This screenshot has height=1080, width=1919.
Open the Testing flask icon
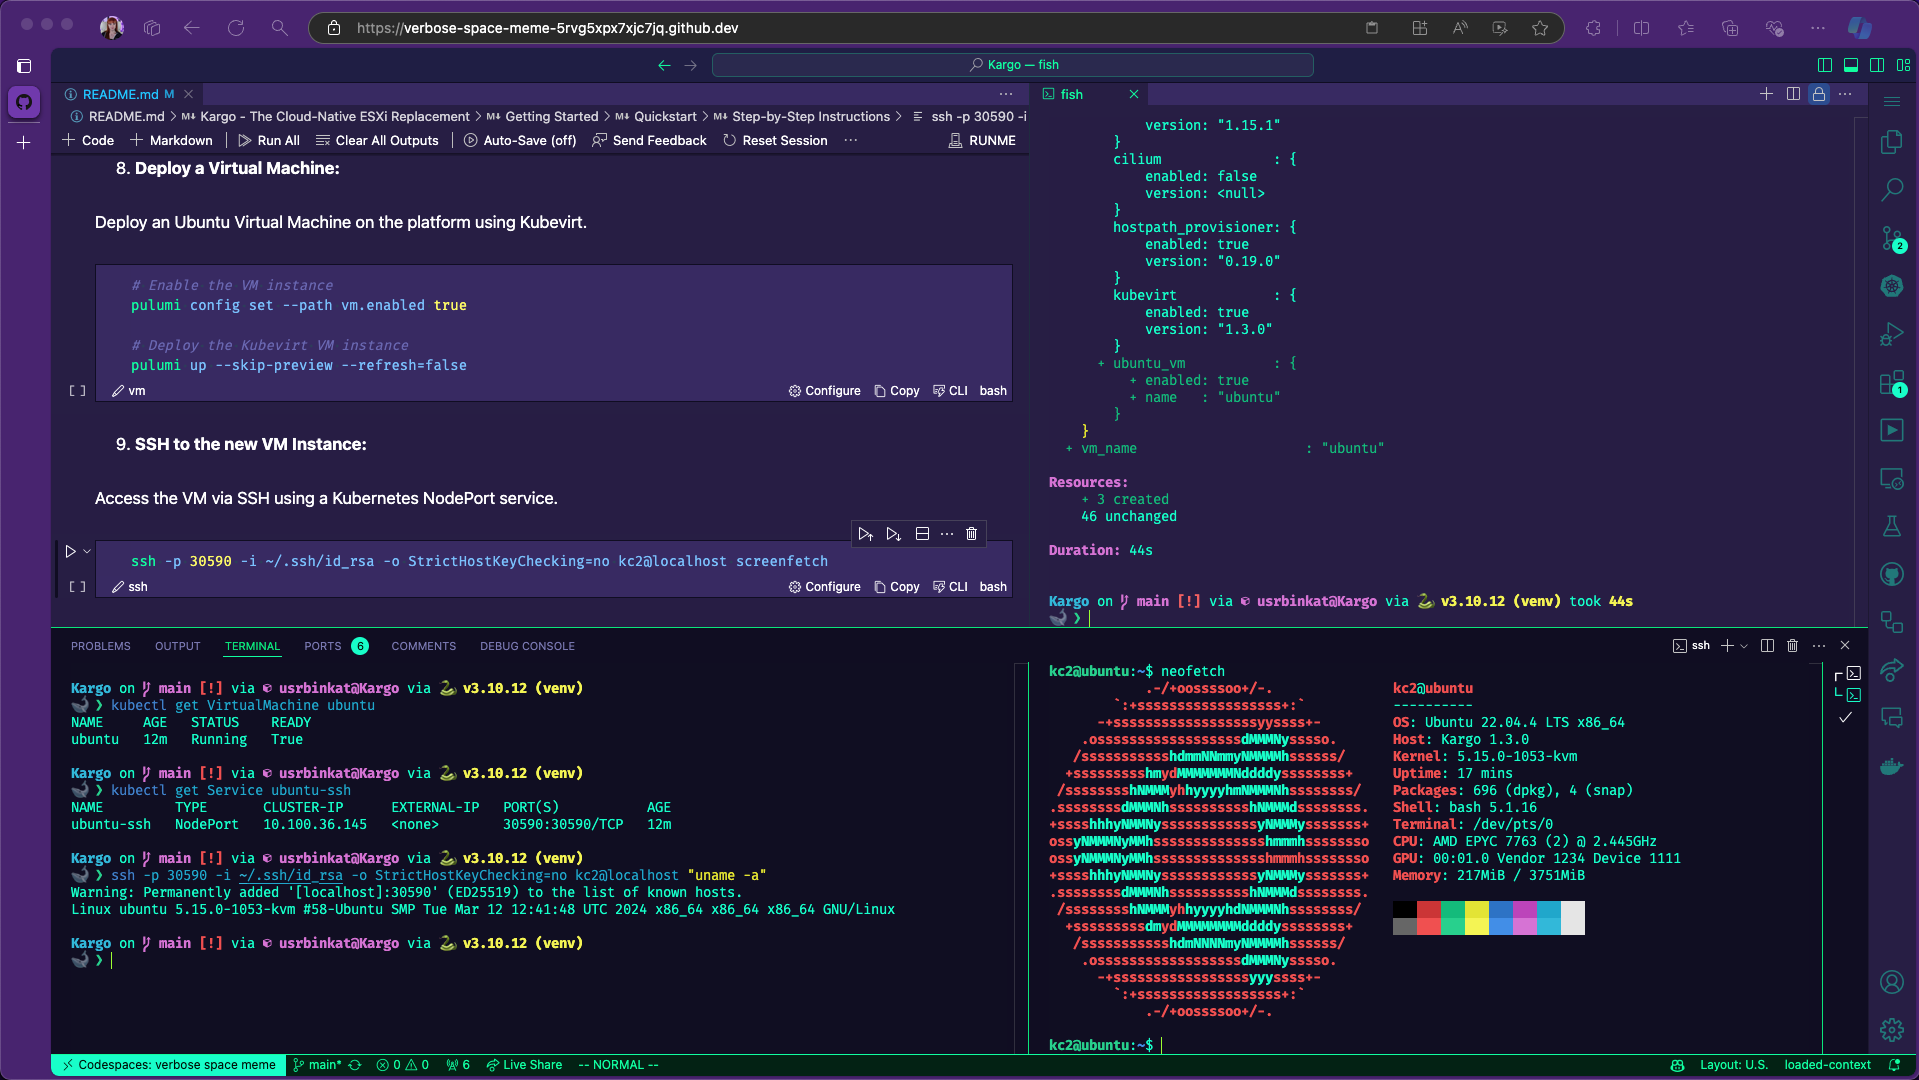pos(1891,526)
